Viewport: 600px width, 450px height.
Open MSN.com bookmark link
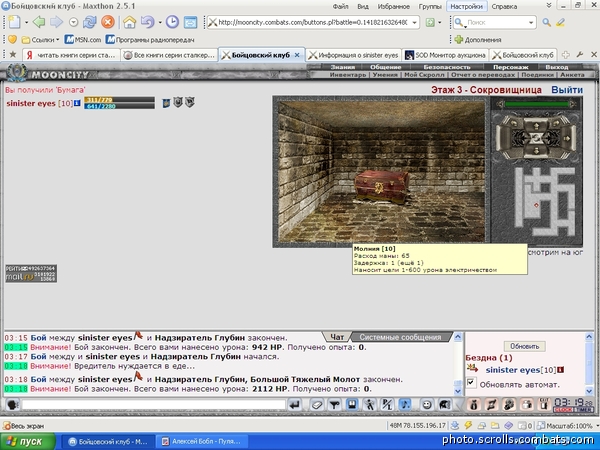[x=83, y=39]
